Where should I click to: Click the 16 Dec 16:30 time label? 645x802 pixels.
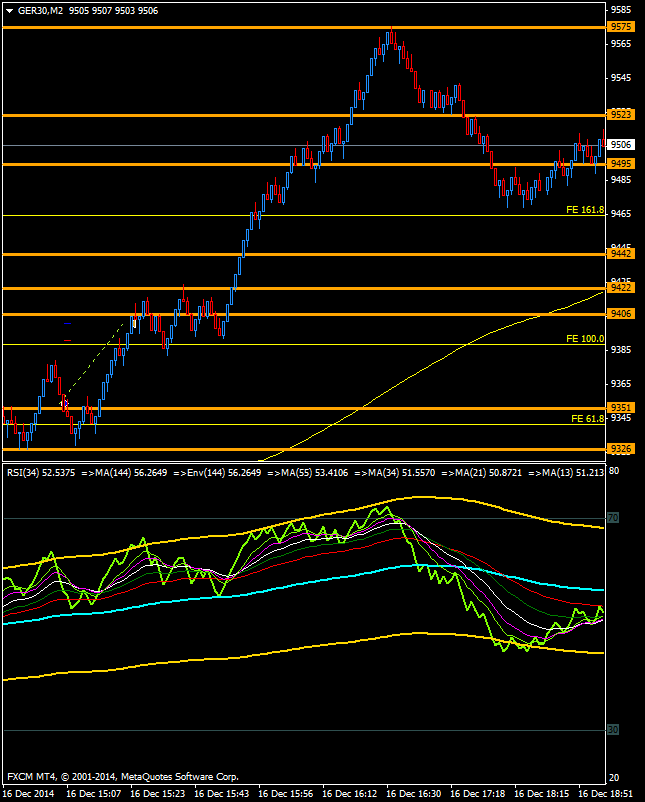click(x=414, y=793)
